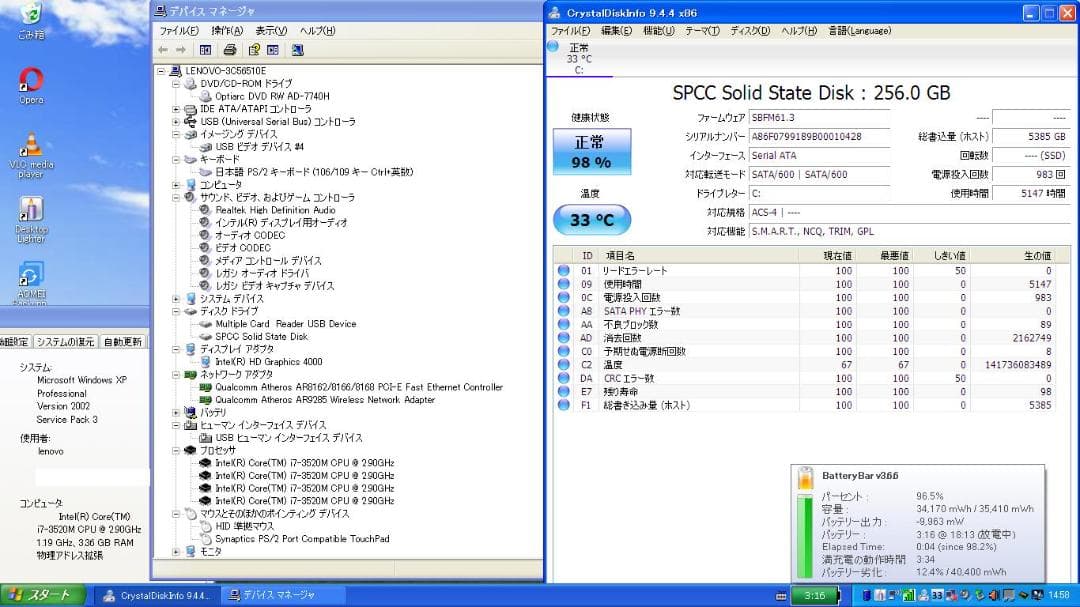
Task: Select 日本語 PS/2 キーボード device entry
Action: tap(313, 172)
